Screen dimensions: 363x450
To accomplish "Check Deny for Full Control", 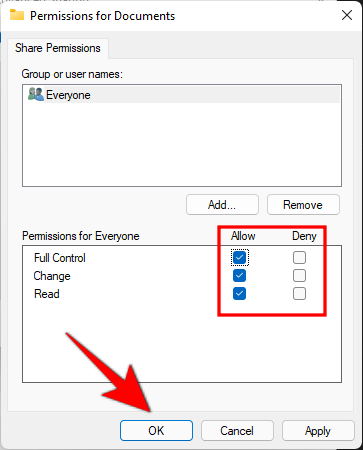I will pyautogui.click(x=299, y=257).
